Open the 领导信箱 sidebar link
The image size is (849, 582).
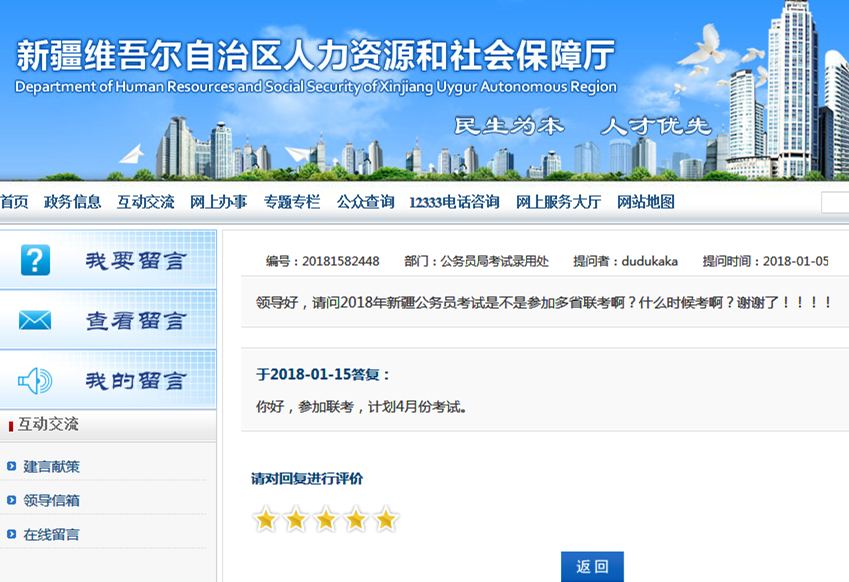click(51, 500)
